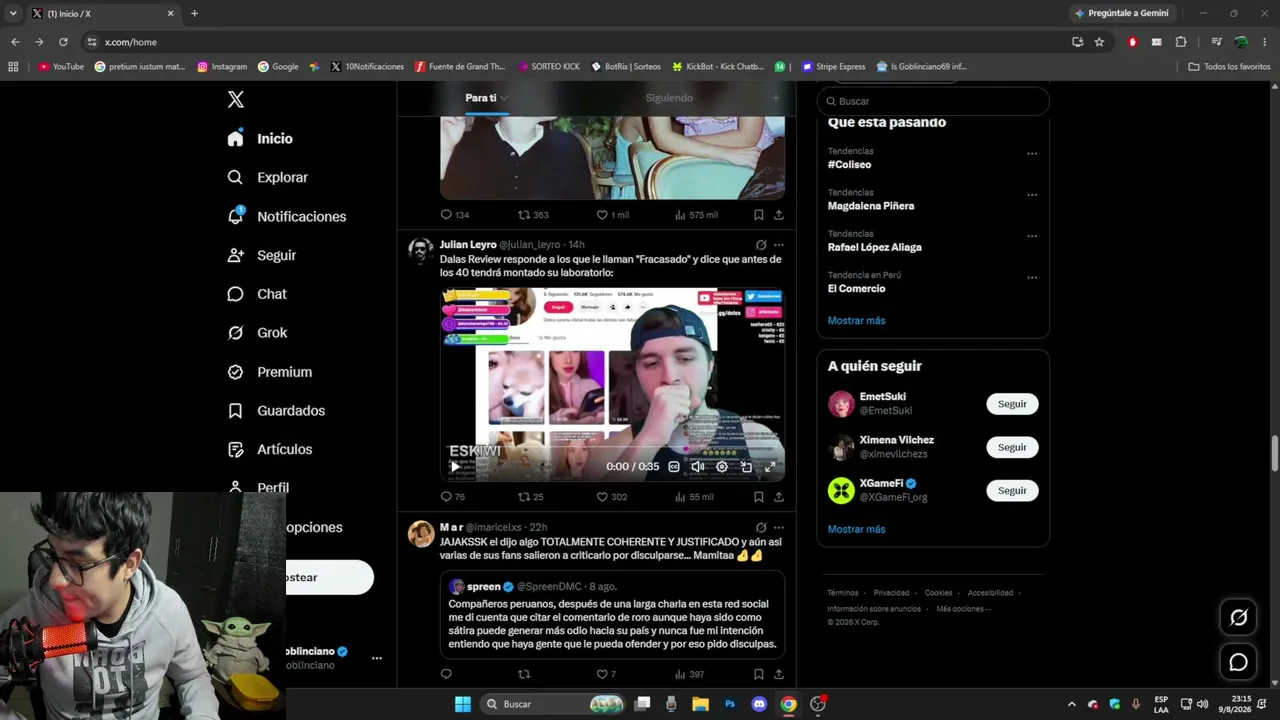Image resolution: width=1280 pixels, height=720 pixels.
Task: Like the post with 1 mil likes
Action: point(602,215)
